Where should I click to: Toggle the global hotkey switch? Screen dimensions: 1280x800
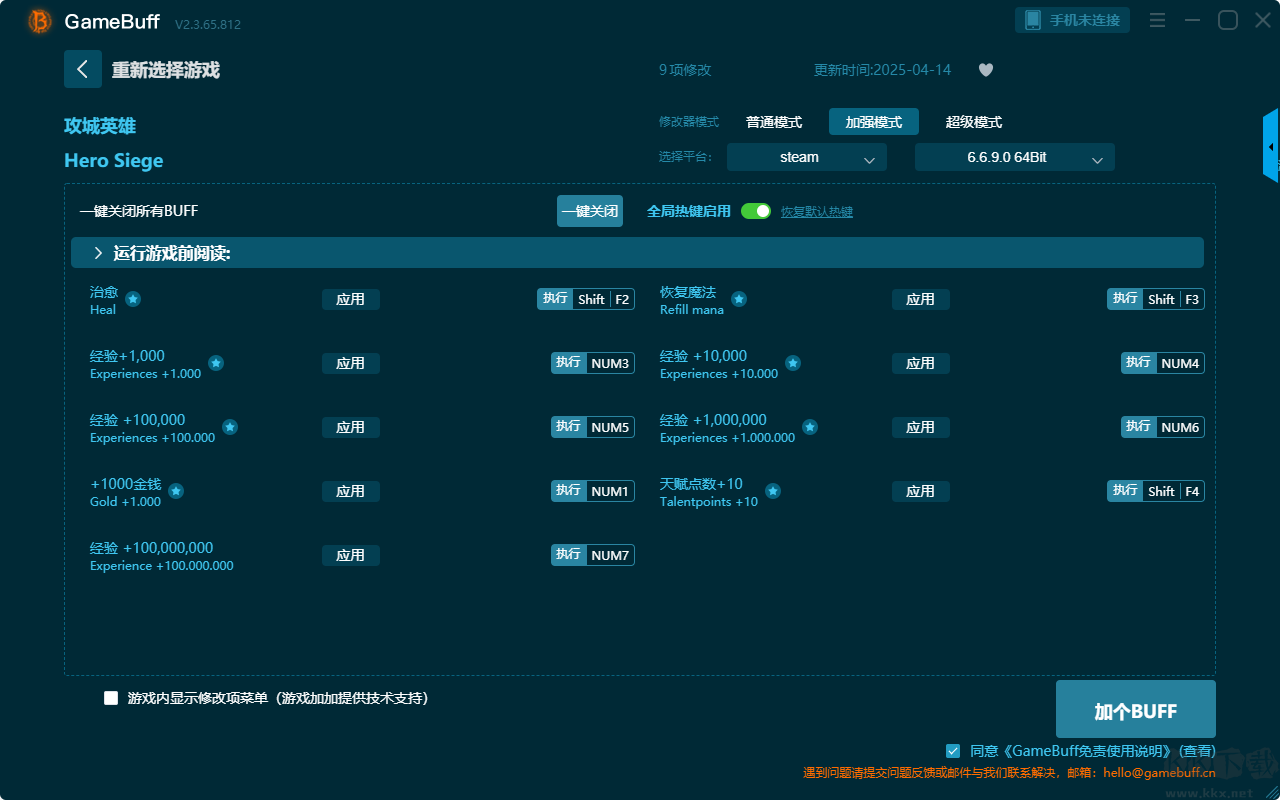point(756,211)
